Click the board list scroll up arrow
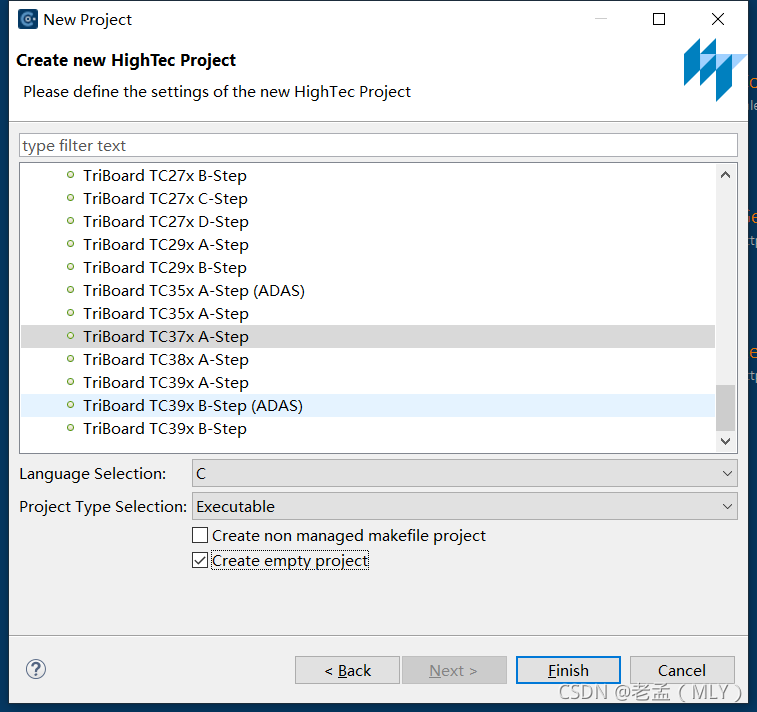The image size is (757, 712). (725, 175)
